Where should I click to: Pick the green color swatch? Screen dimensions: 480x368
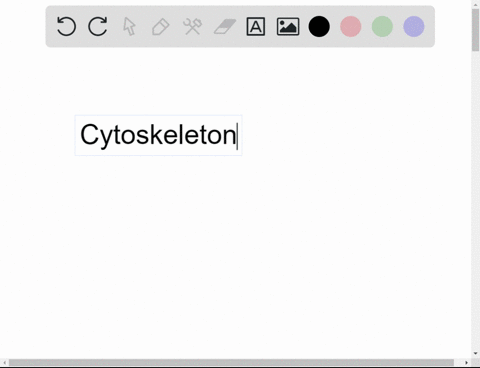[x=382, y=26]
